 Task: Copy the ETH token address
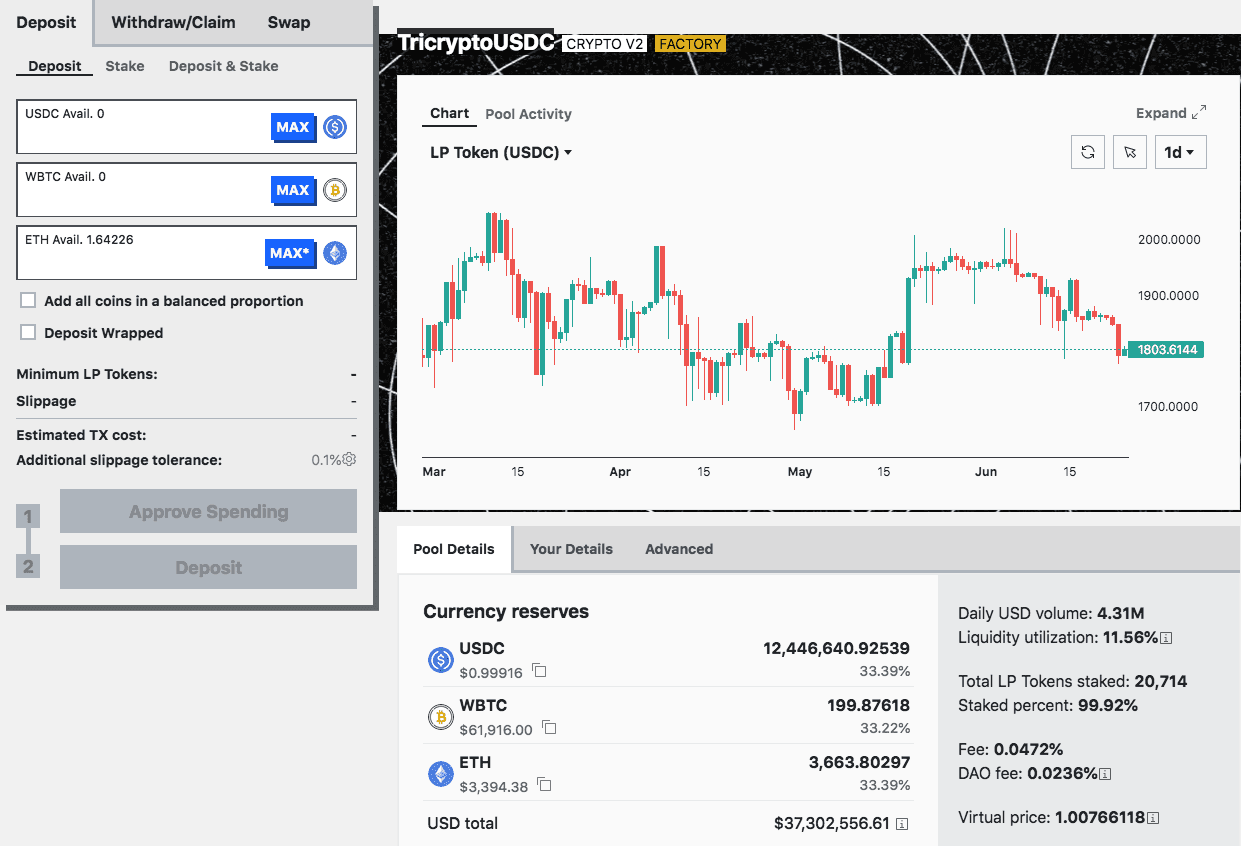pos(544,786)
